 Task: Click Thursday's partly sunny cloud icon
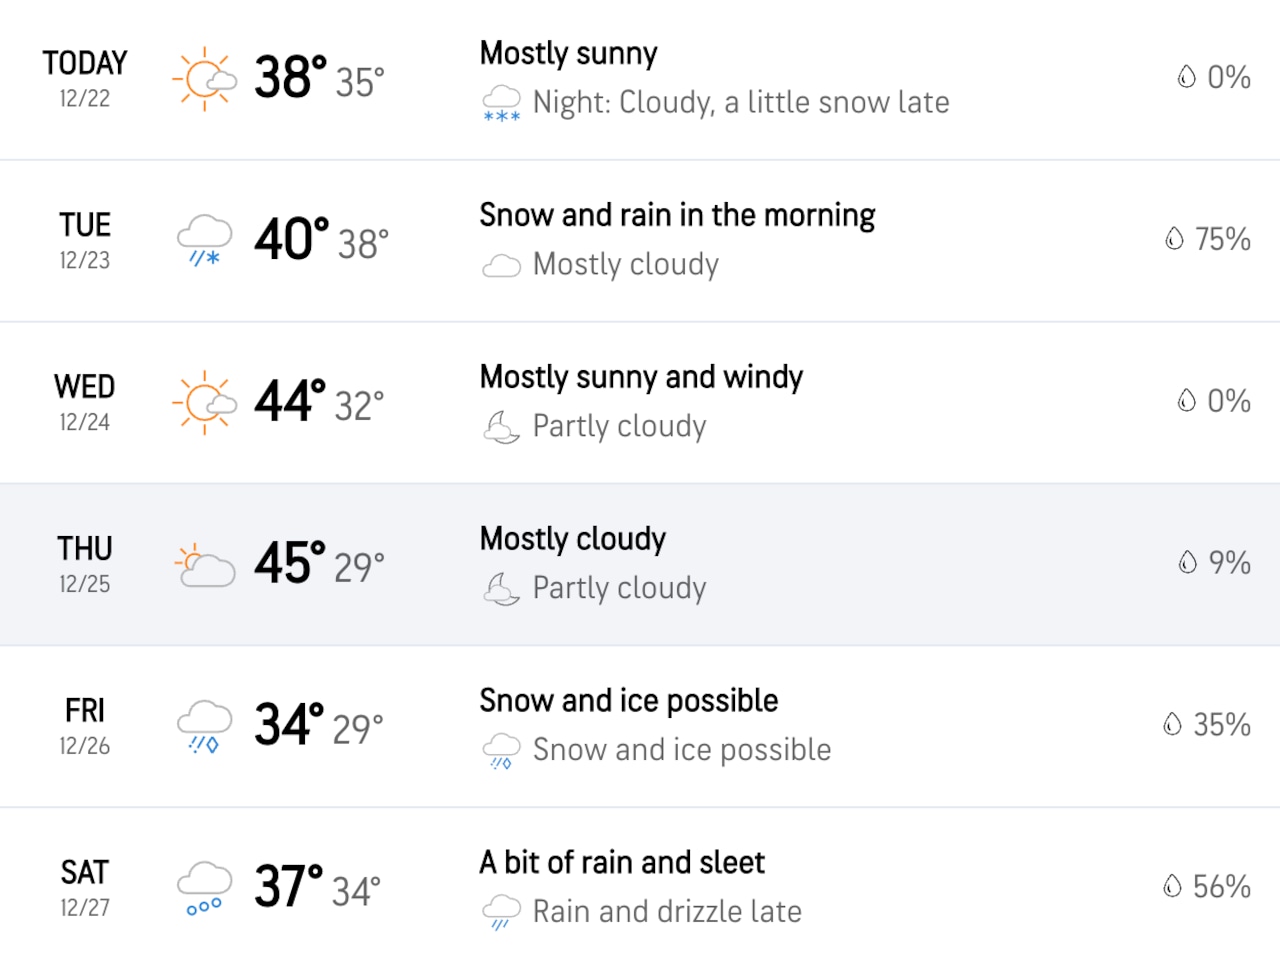205,564
